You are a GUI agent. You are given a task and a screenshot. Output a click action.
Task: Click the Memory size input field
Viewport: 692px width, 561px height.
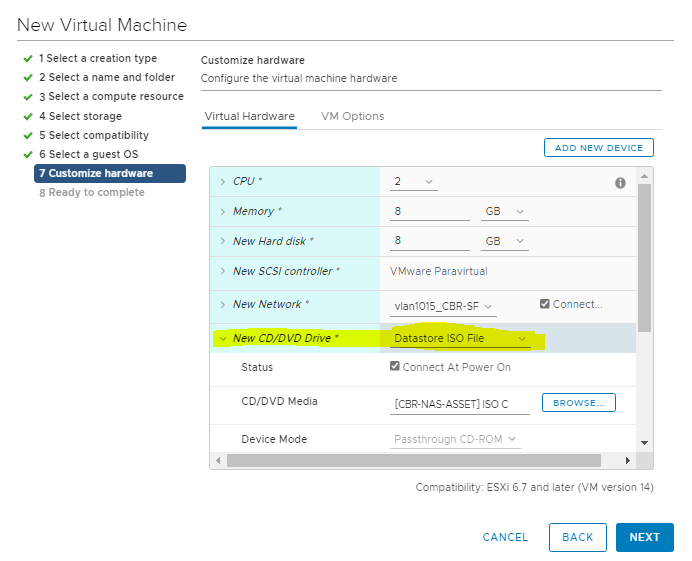tap(429, 212)
